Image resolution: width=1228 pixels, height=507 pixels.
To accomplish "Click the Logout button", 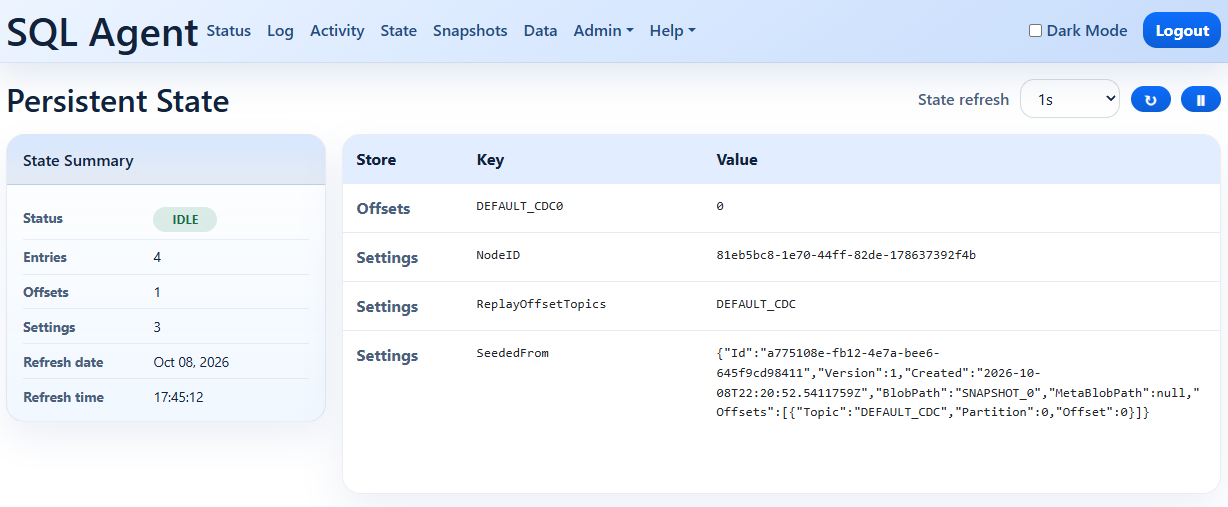I will coord(1182,31).
